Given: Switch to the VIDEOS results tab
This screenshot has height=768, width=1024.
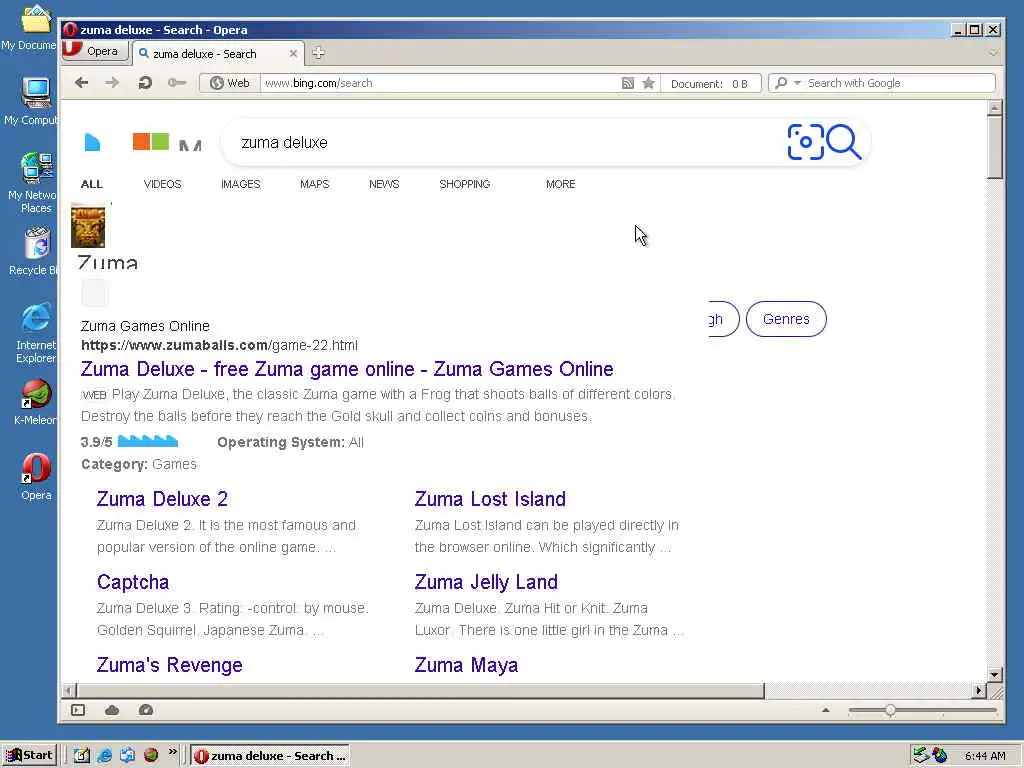Looking at the screenshot, I should pos(163,184).
